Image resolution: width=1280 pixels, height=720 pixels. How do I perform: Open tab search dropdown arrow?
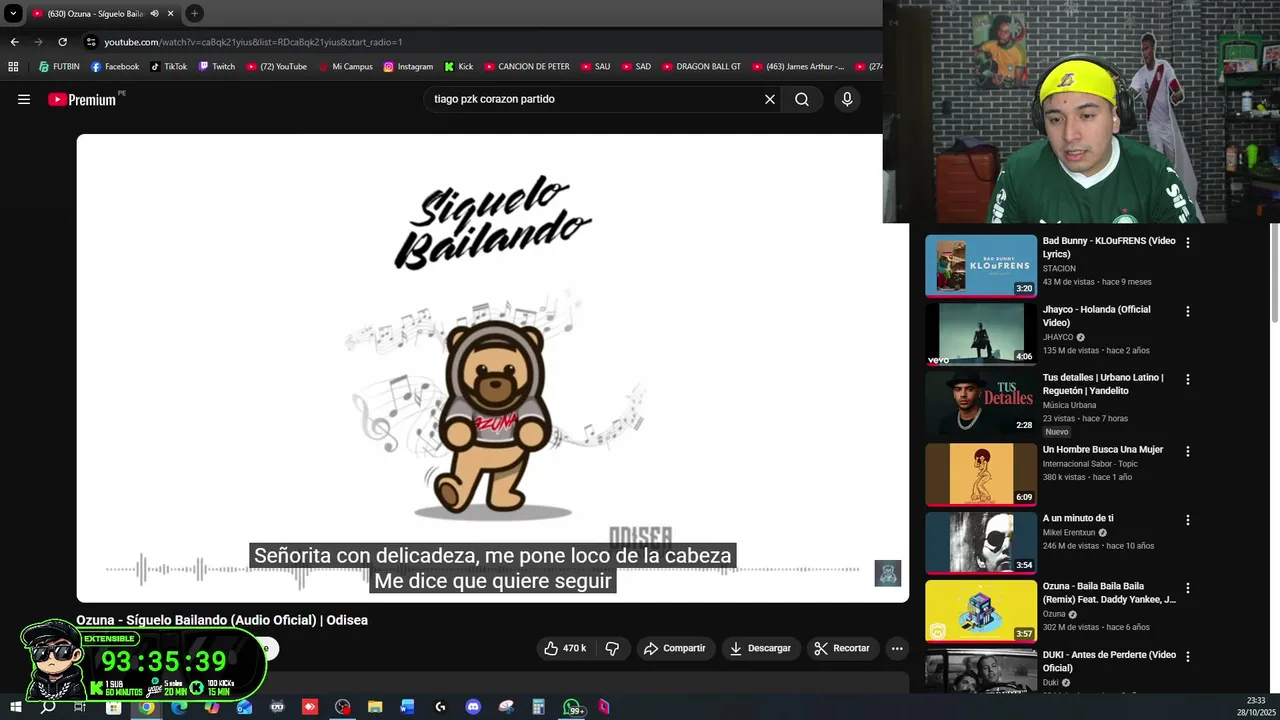coord(13,14)
